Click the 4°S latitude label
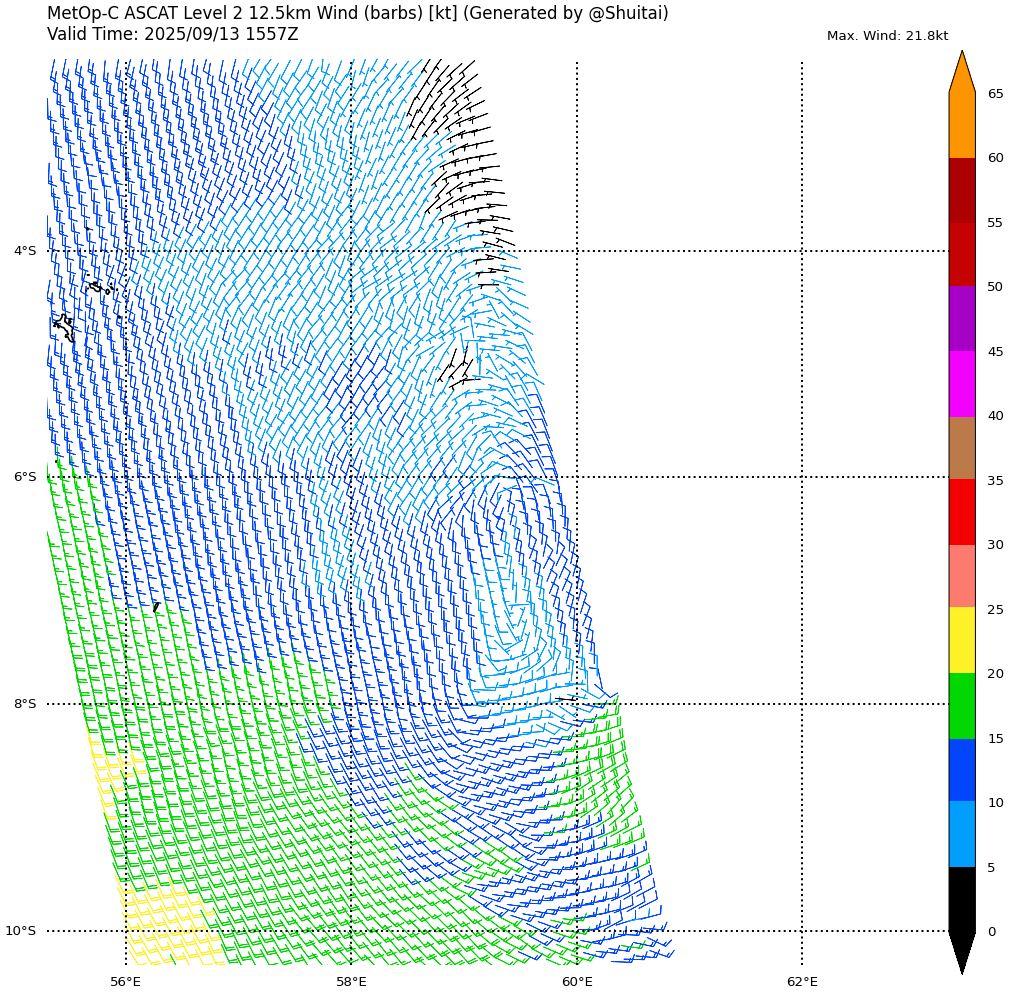Image resolution: width=1009 pixels, height=993 pixels. tap(25, 250)
